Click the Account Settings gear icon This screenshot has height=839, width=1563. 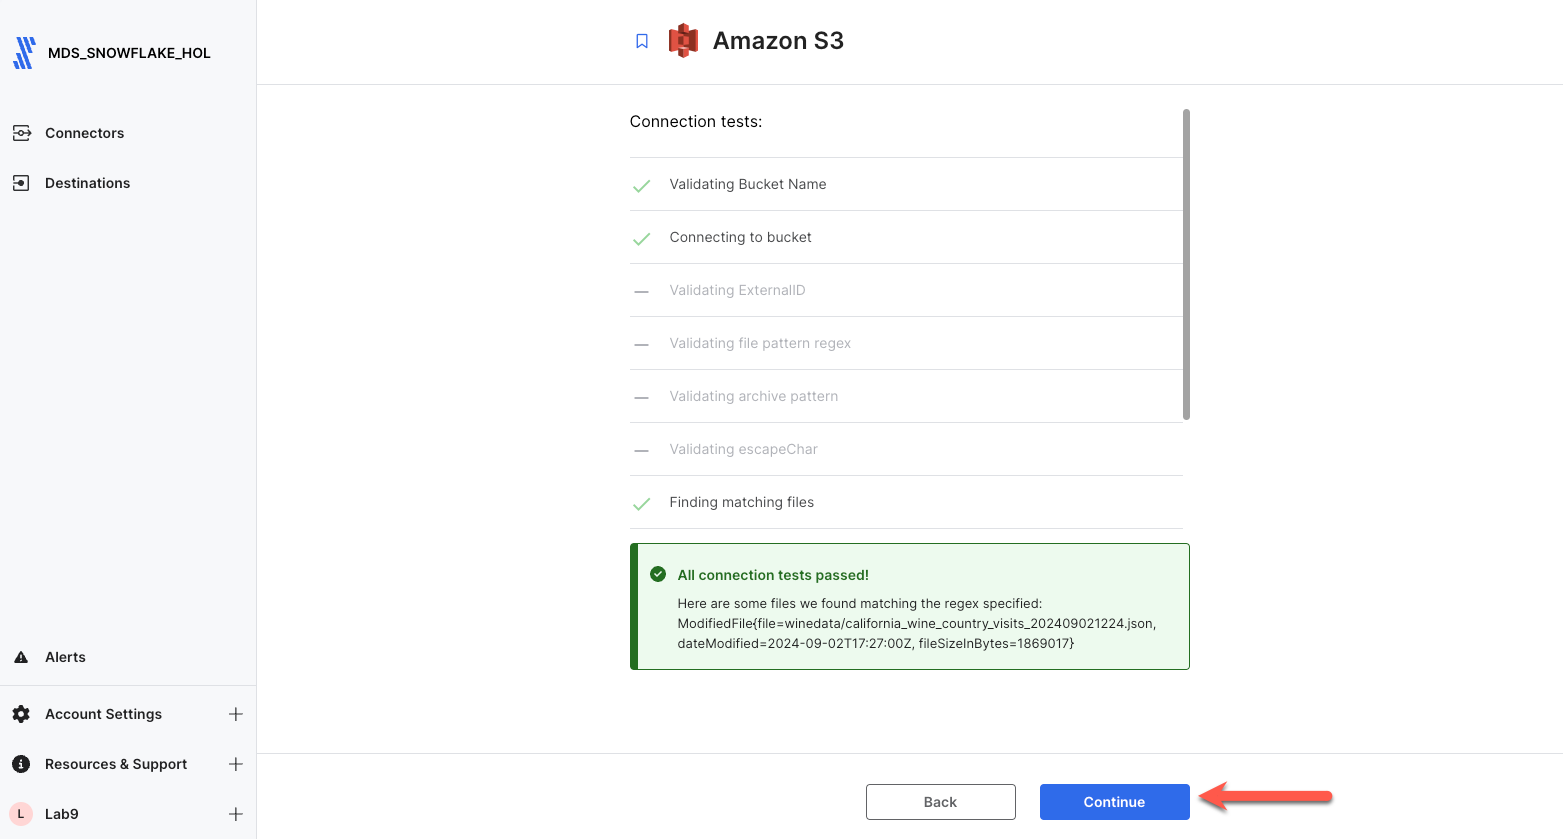(21, 714)
